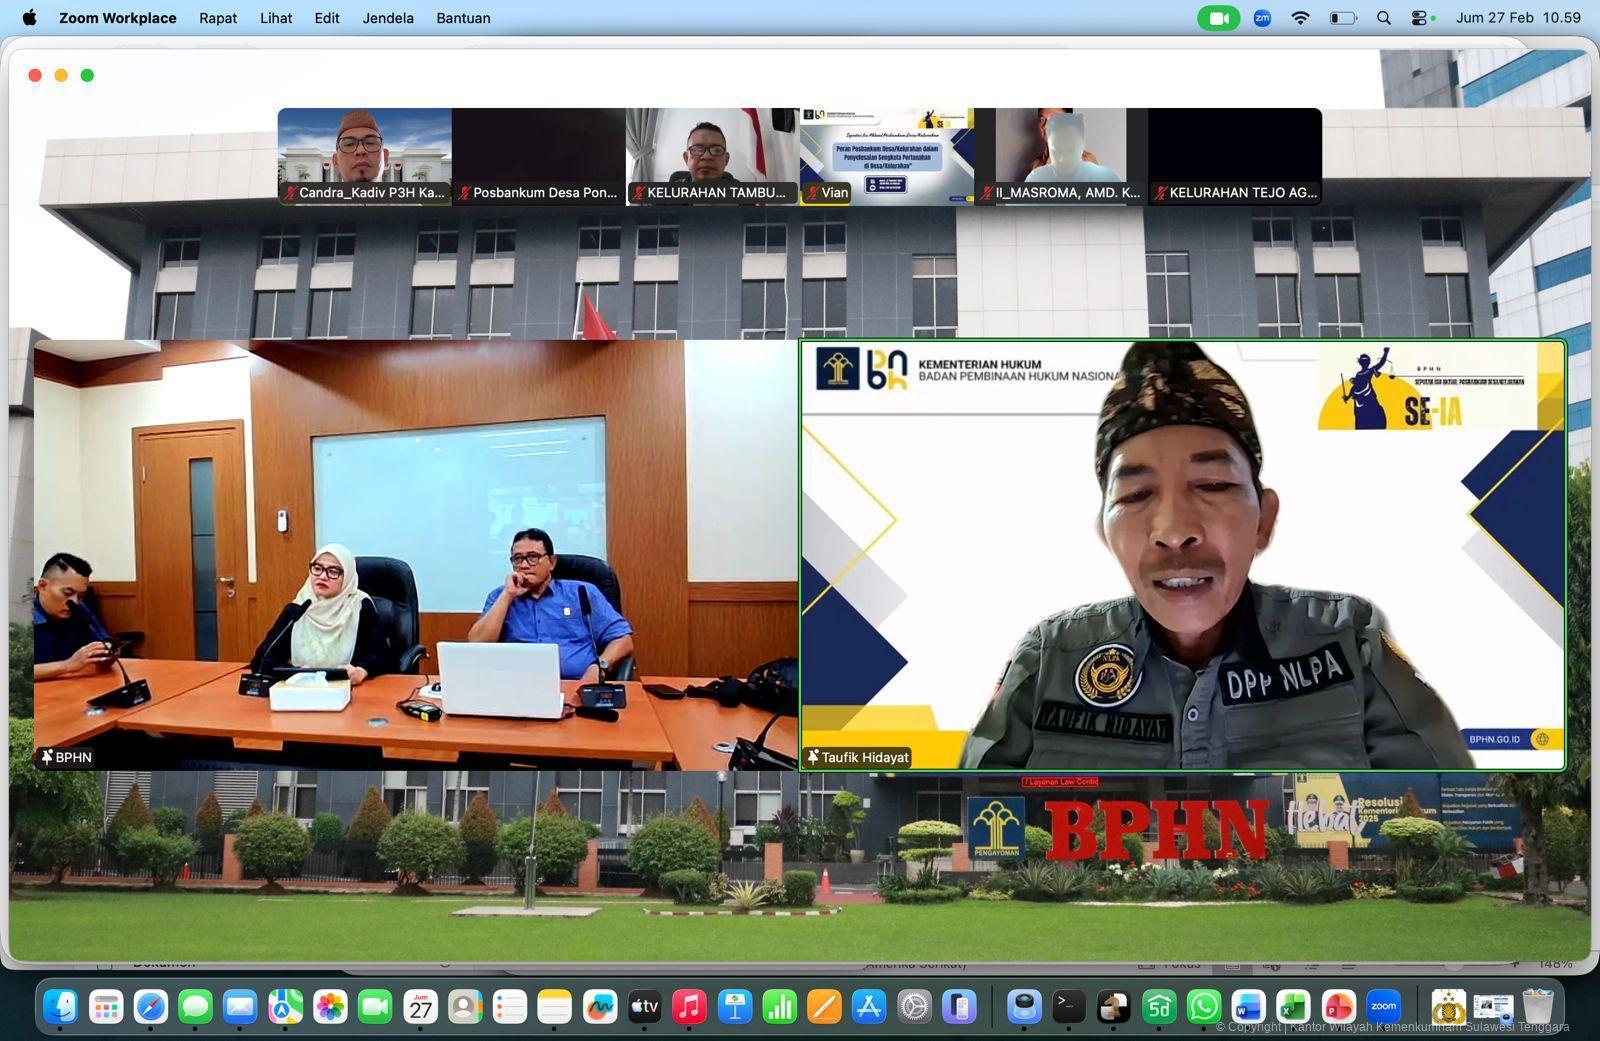The image size is (1600, 1041).
Task: Launch Microsoft Excel from the Dock
Action: [1293, 1007]
